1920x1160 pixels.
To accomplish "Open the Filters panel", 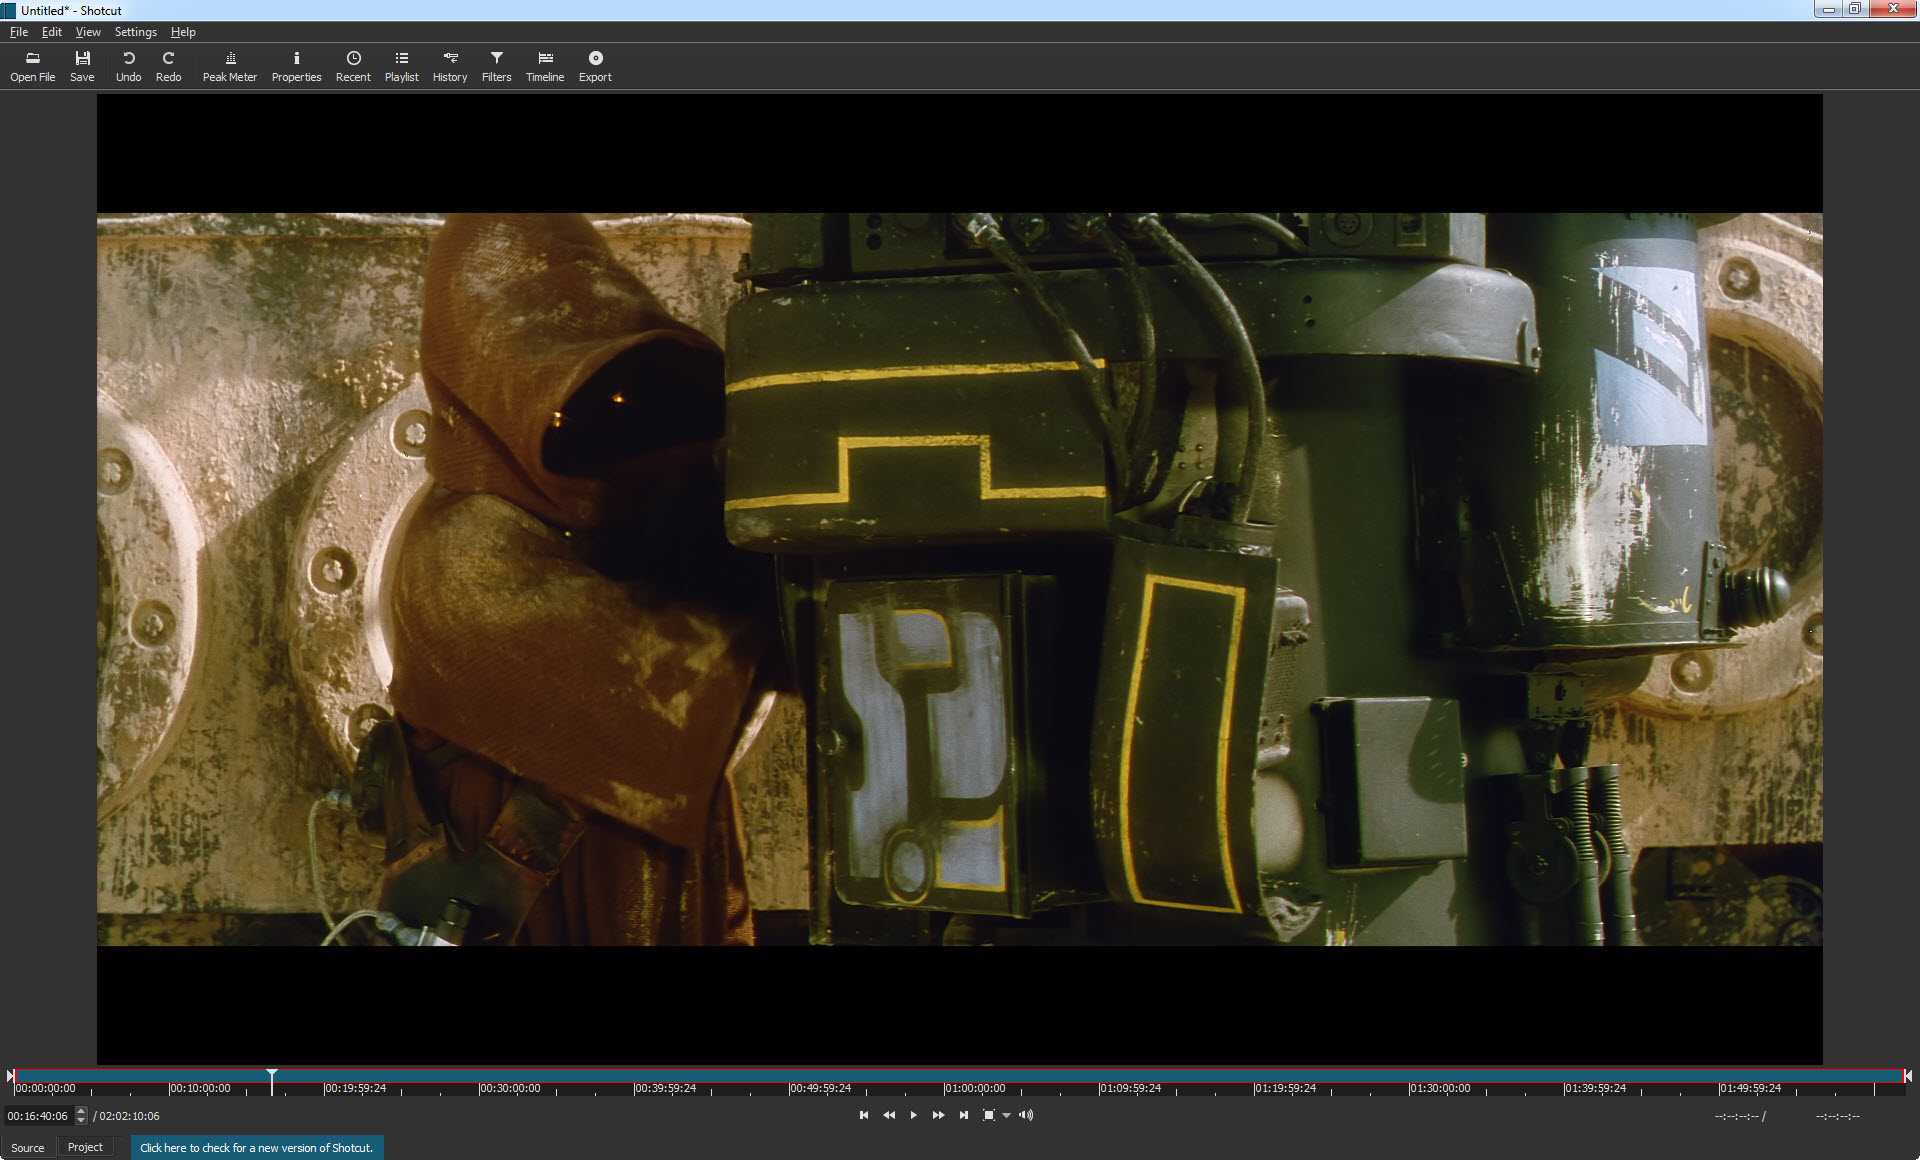I will click(x=497, y=66).
